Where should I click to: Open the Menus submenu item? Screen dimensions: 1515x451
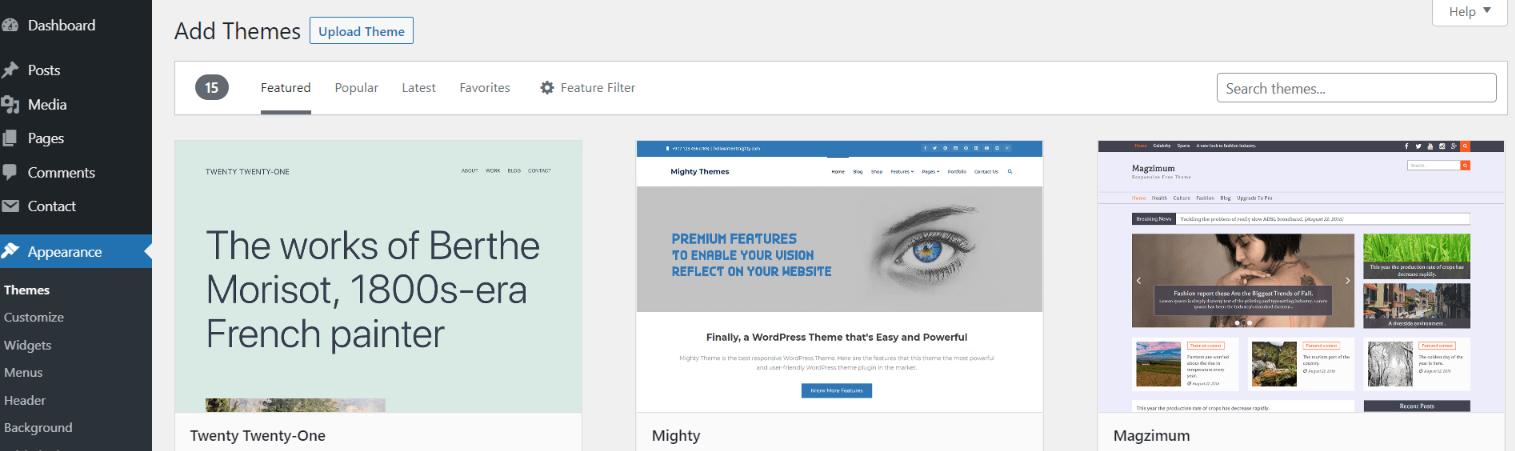tap(24, 372)
